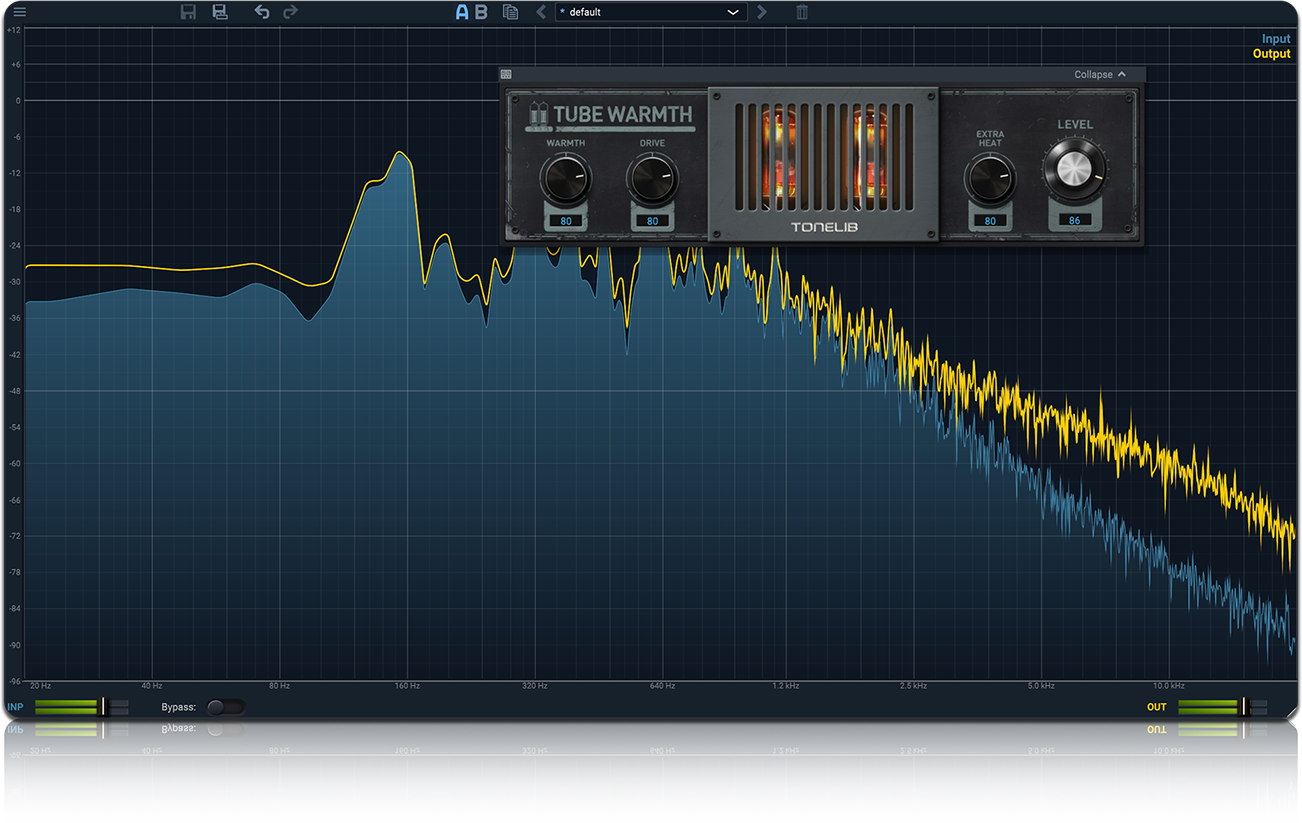Click the -12 dB scale label

[13, 174]
